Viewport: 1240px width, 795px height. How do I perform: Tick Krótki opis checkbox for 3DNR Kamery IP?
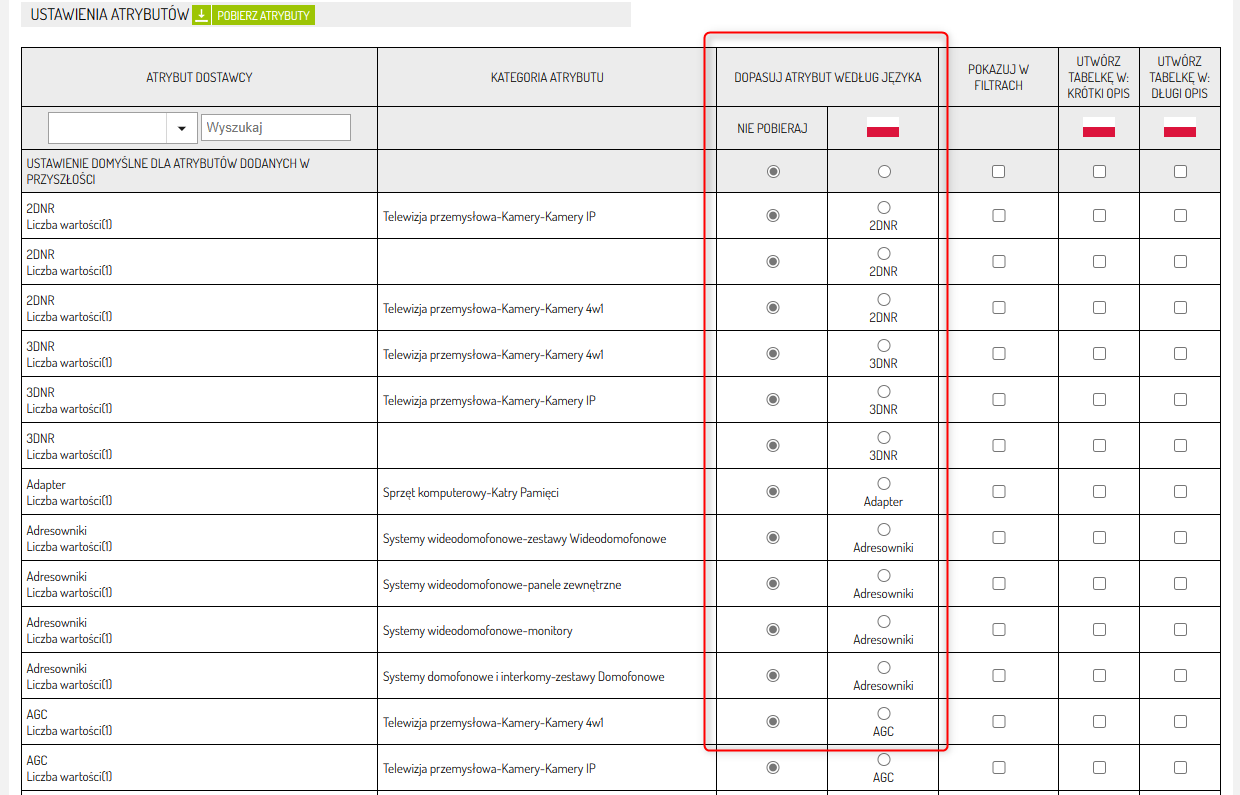pyautogui.click(x=1099, y=400)
